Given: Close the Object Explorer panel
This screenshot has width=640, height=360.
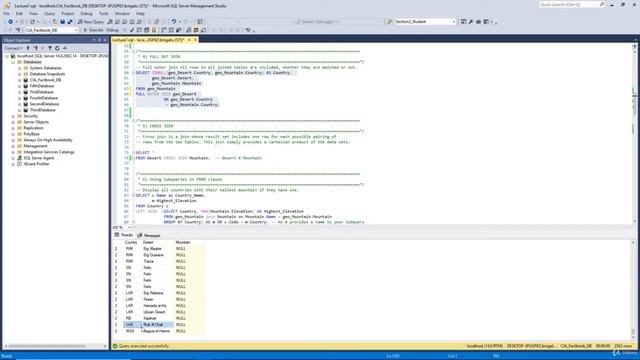Looking at the screenshot, I should coord(105,40).
